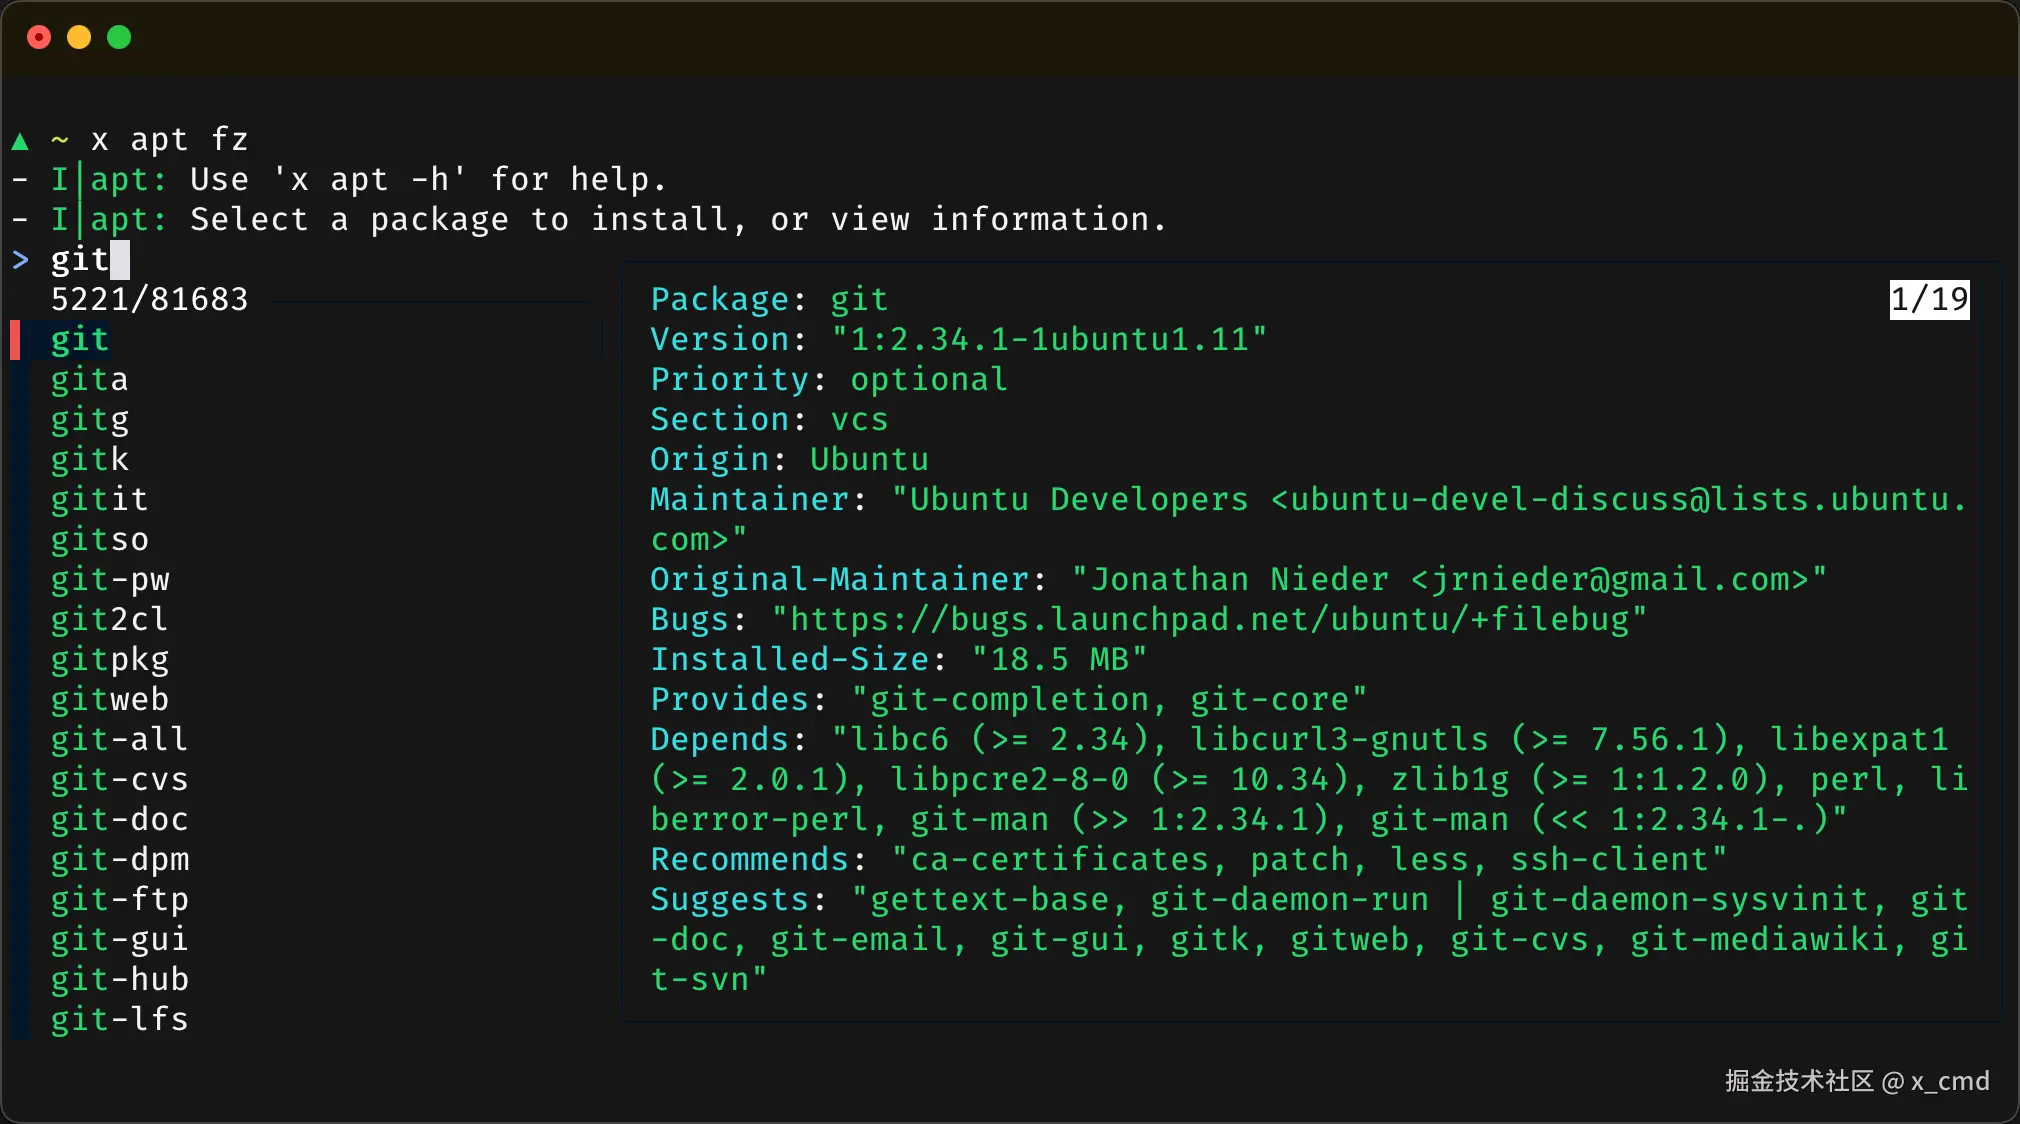Select the git-hub package entry
The width and height of the screenshot is (2020, 1124).
coord(120,980)
